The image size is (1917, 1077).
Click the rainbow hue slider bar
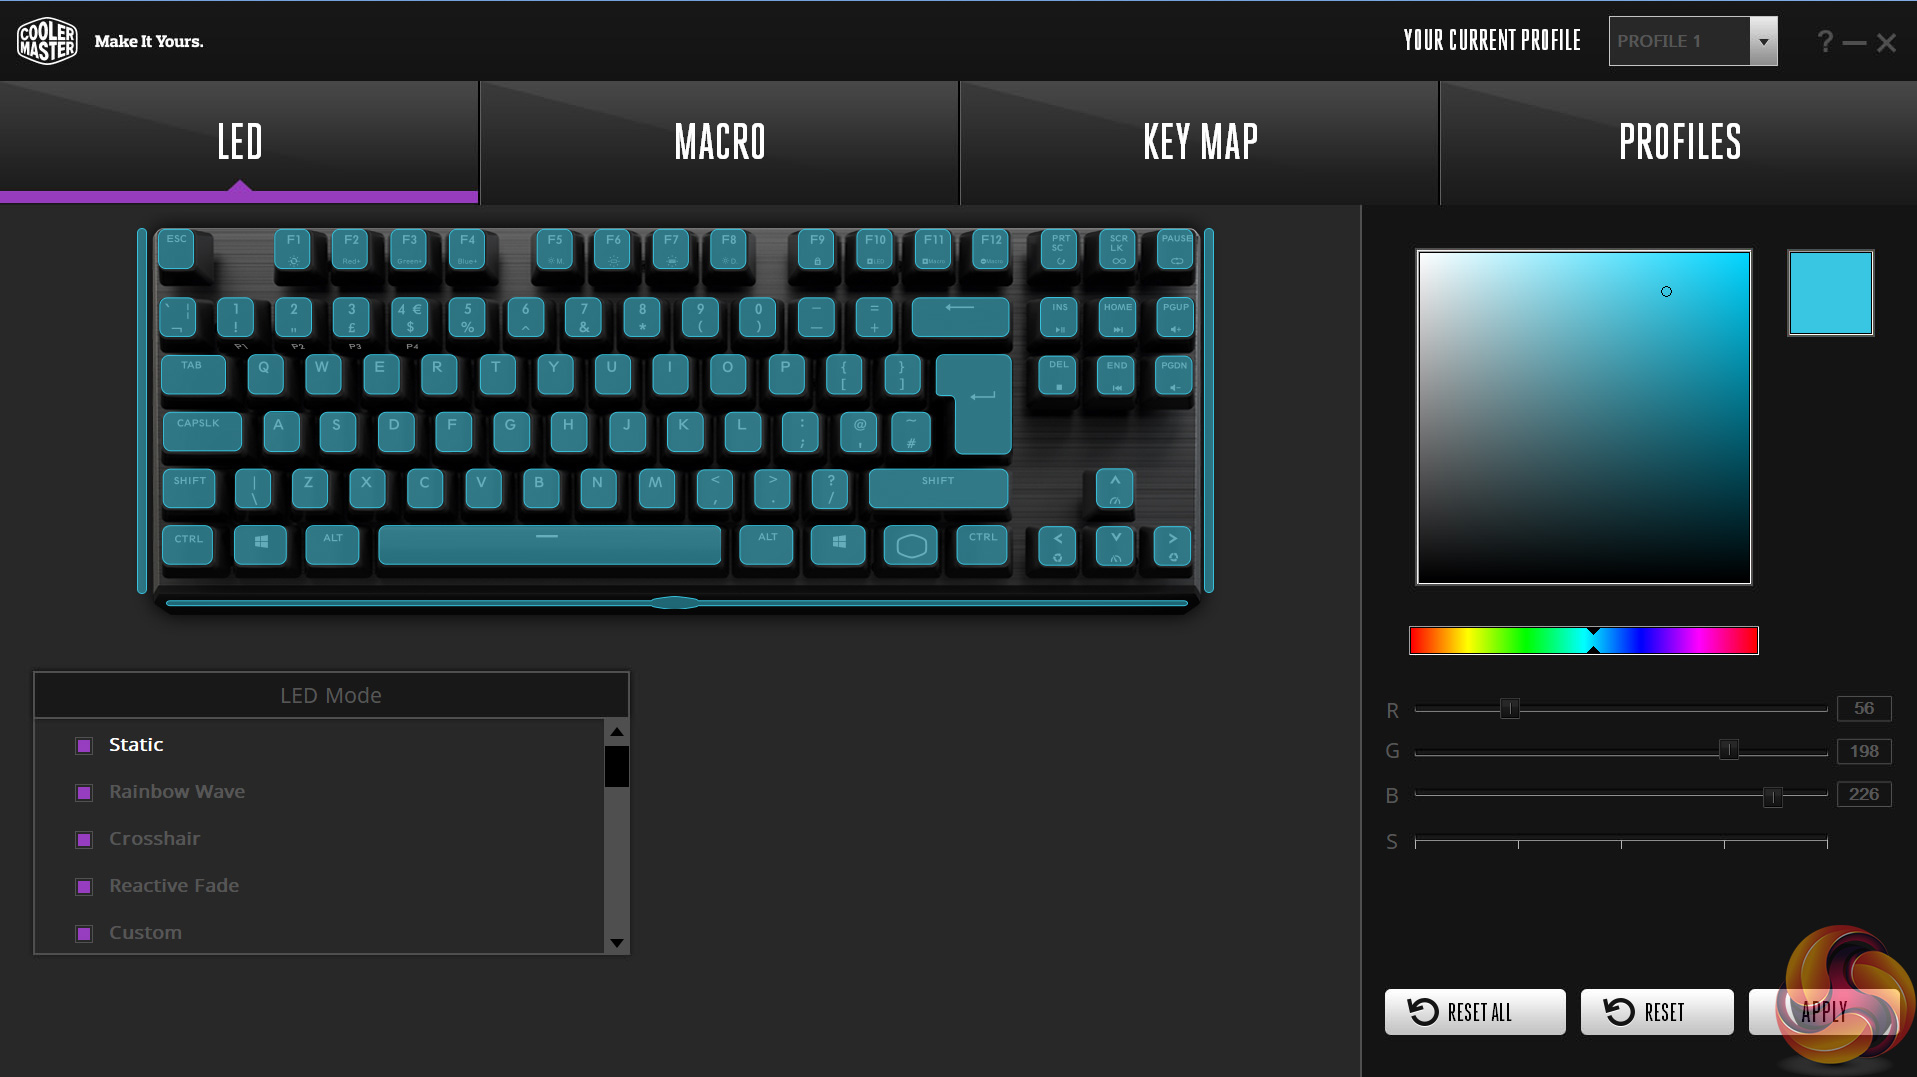1584,640
